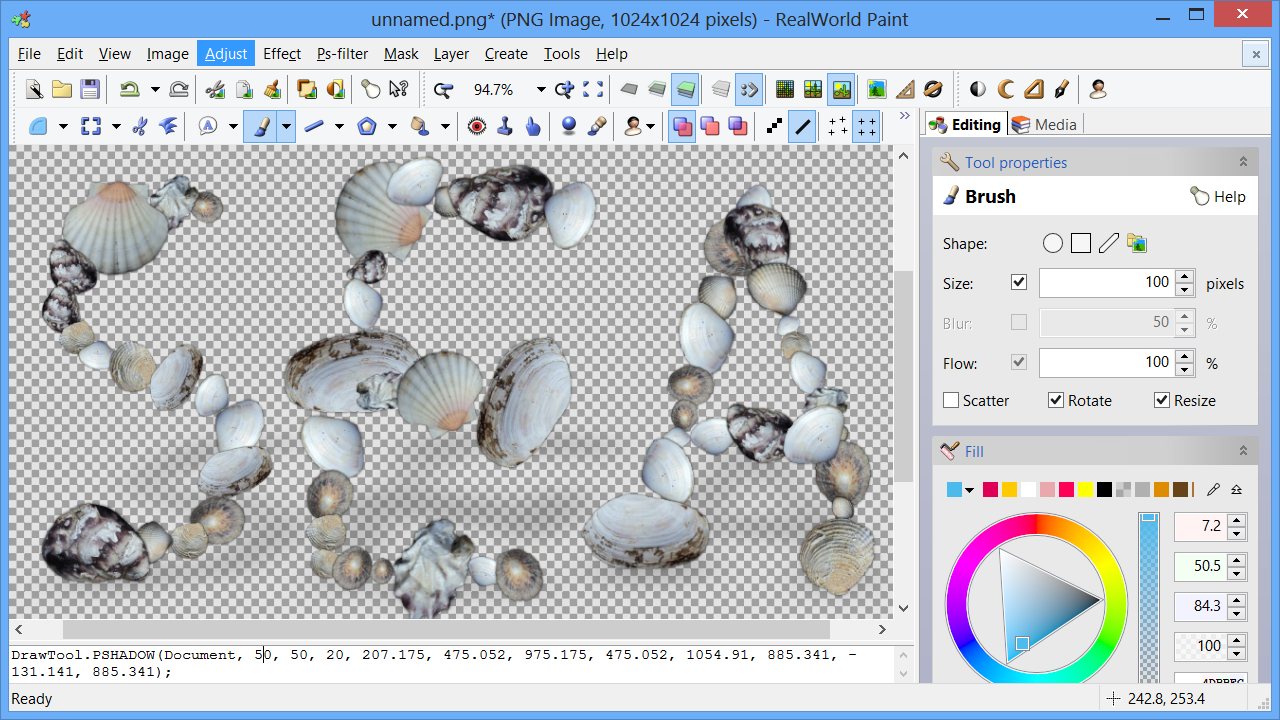Switch to the Media tab

click(1045, 124)
